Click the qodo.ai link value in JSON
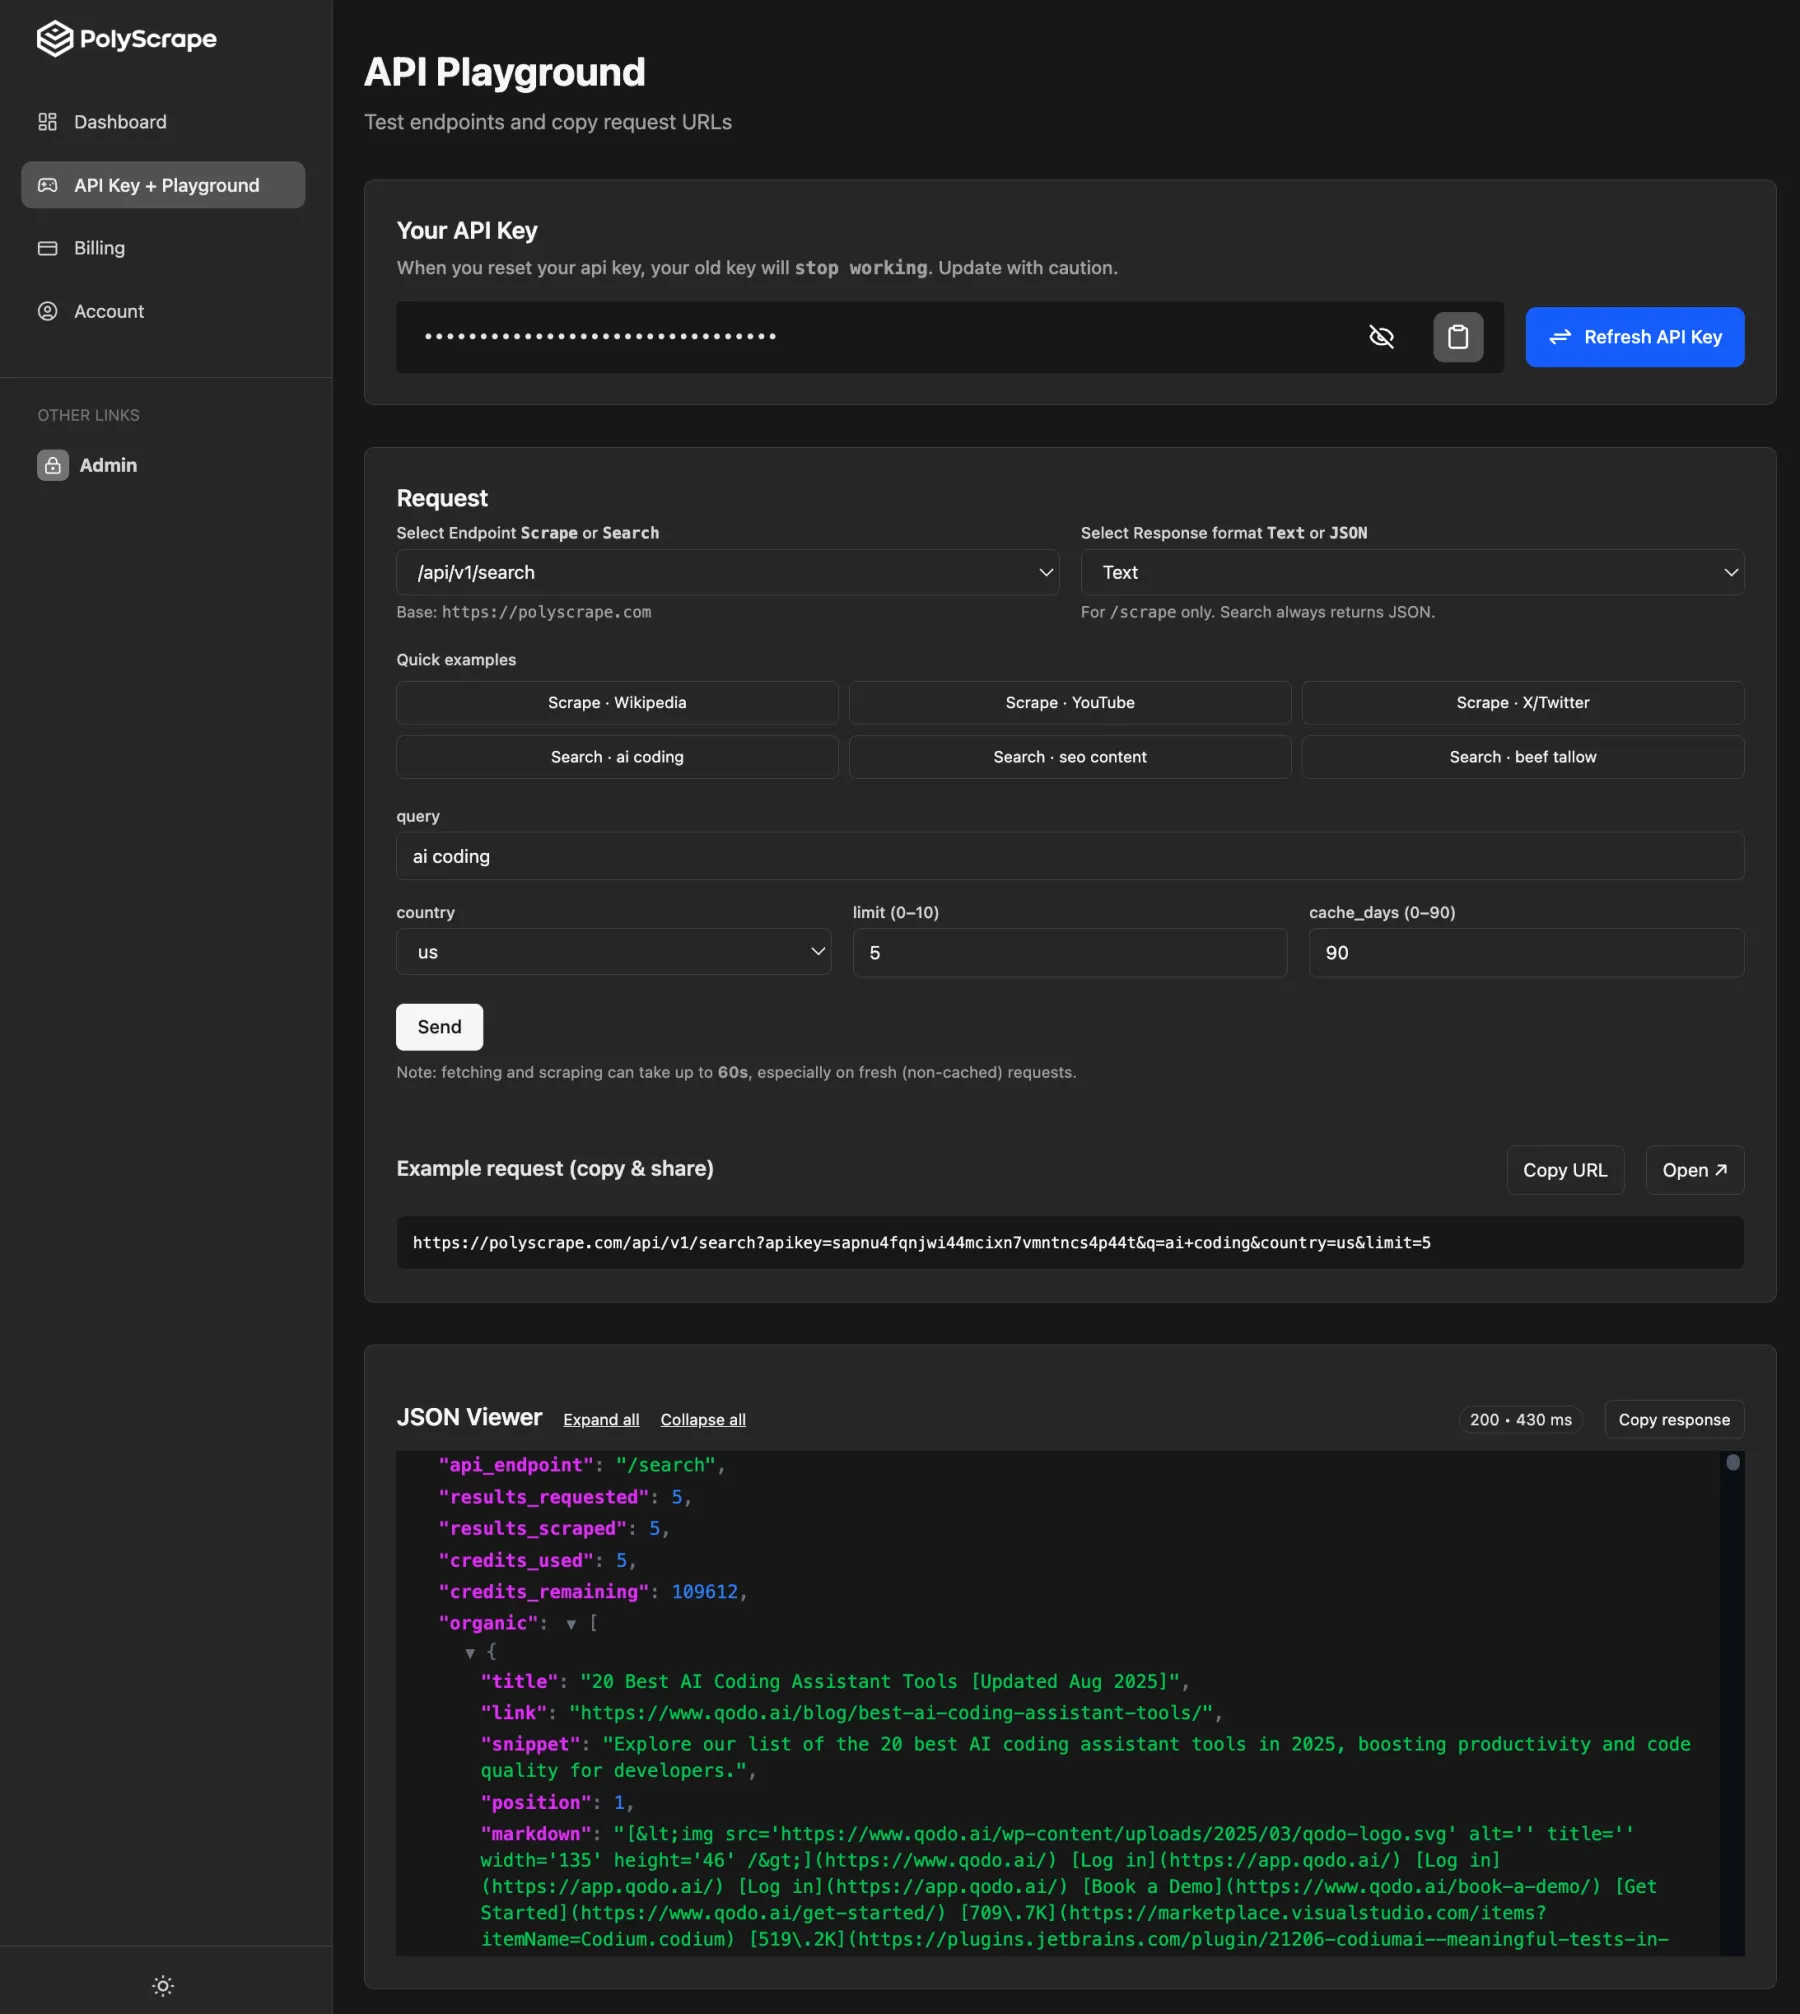This screenshot has height=2014, width=1800. coord(891,1713)
